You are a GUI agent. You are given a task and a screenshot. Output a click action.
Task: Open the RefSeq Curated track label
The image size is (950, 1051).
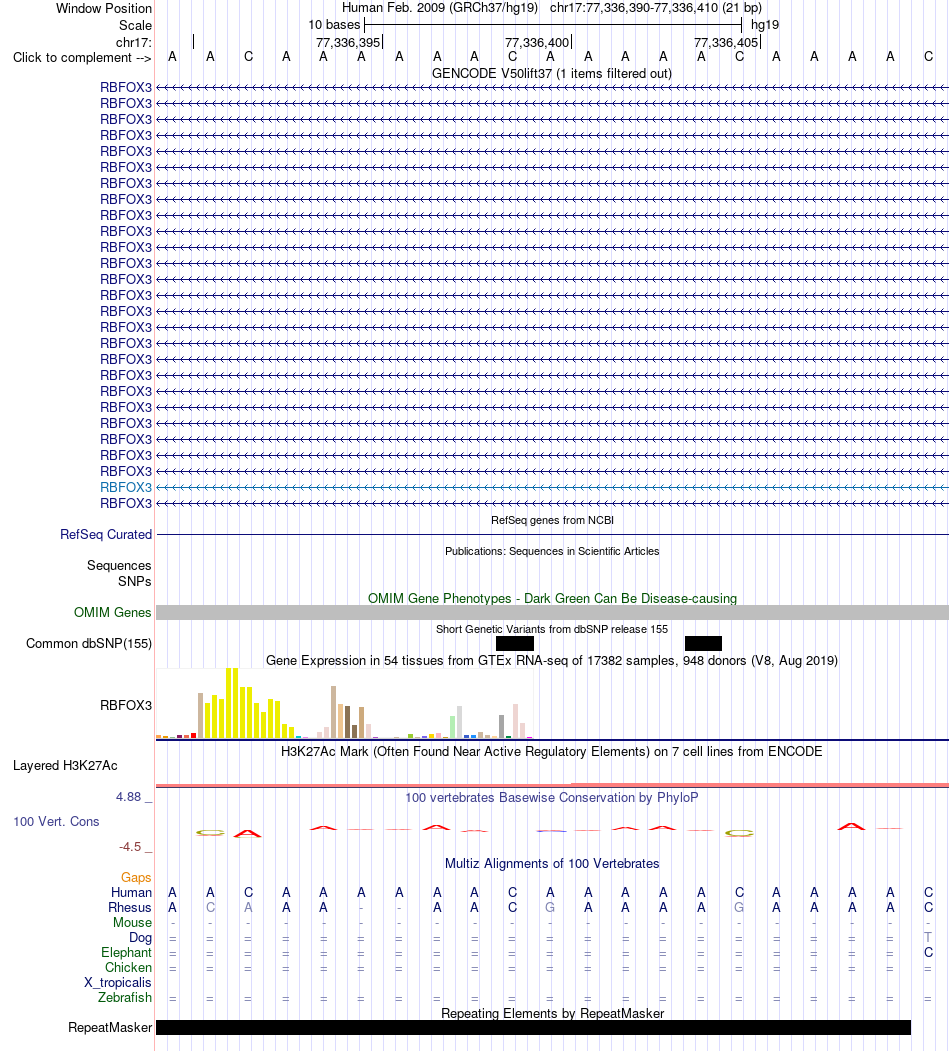[106, 534]
